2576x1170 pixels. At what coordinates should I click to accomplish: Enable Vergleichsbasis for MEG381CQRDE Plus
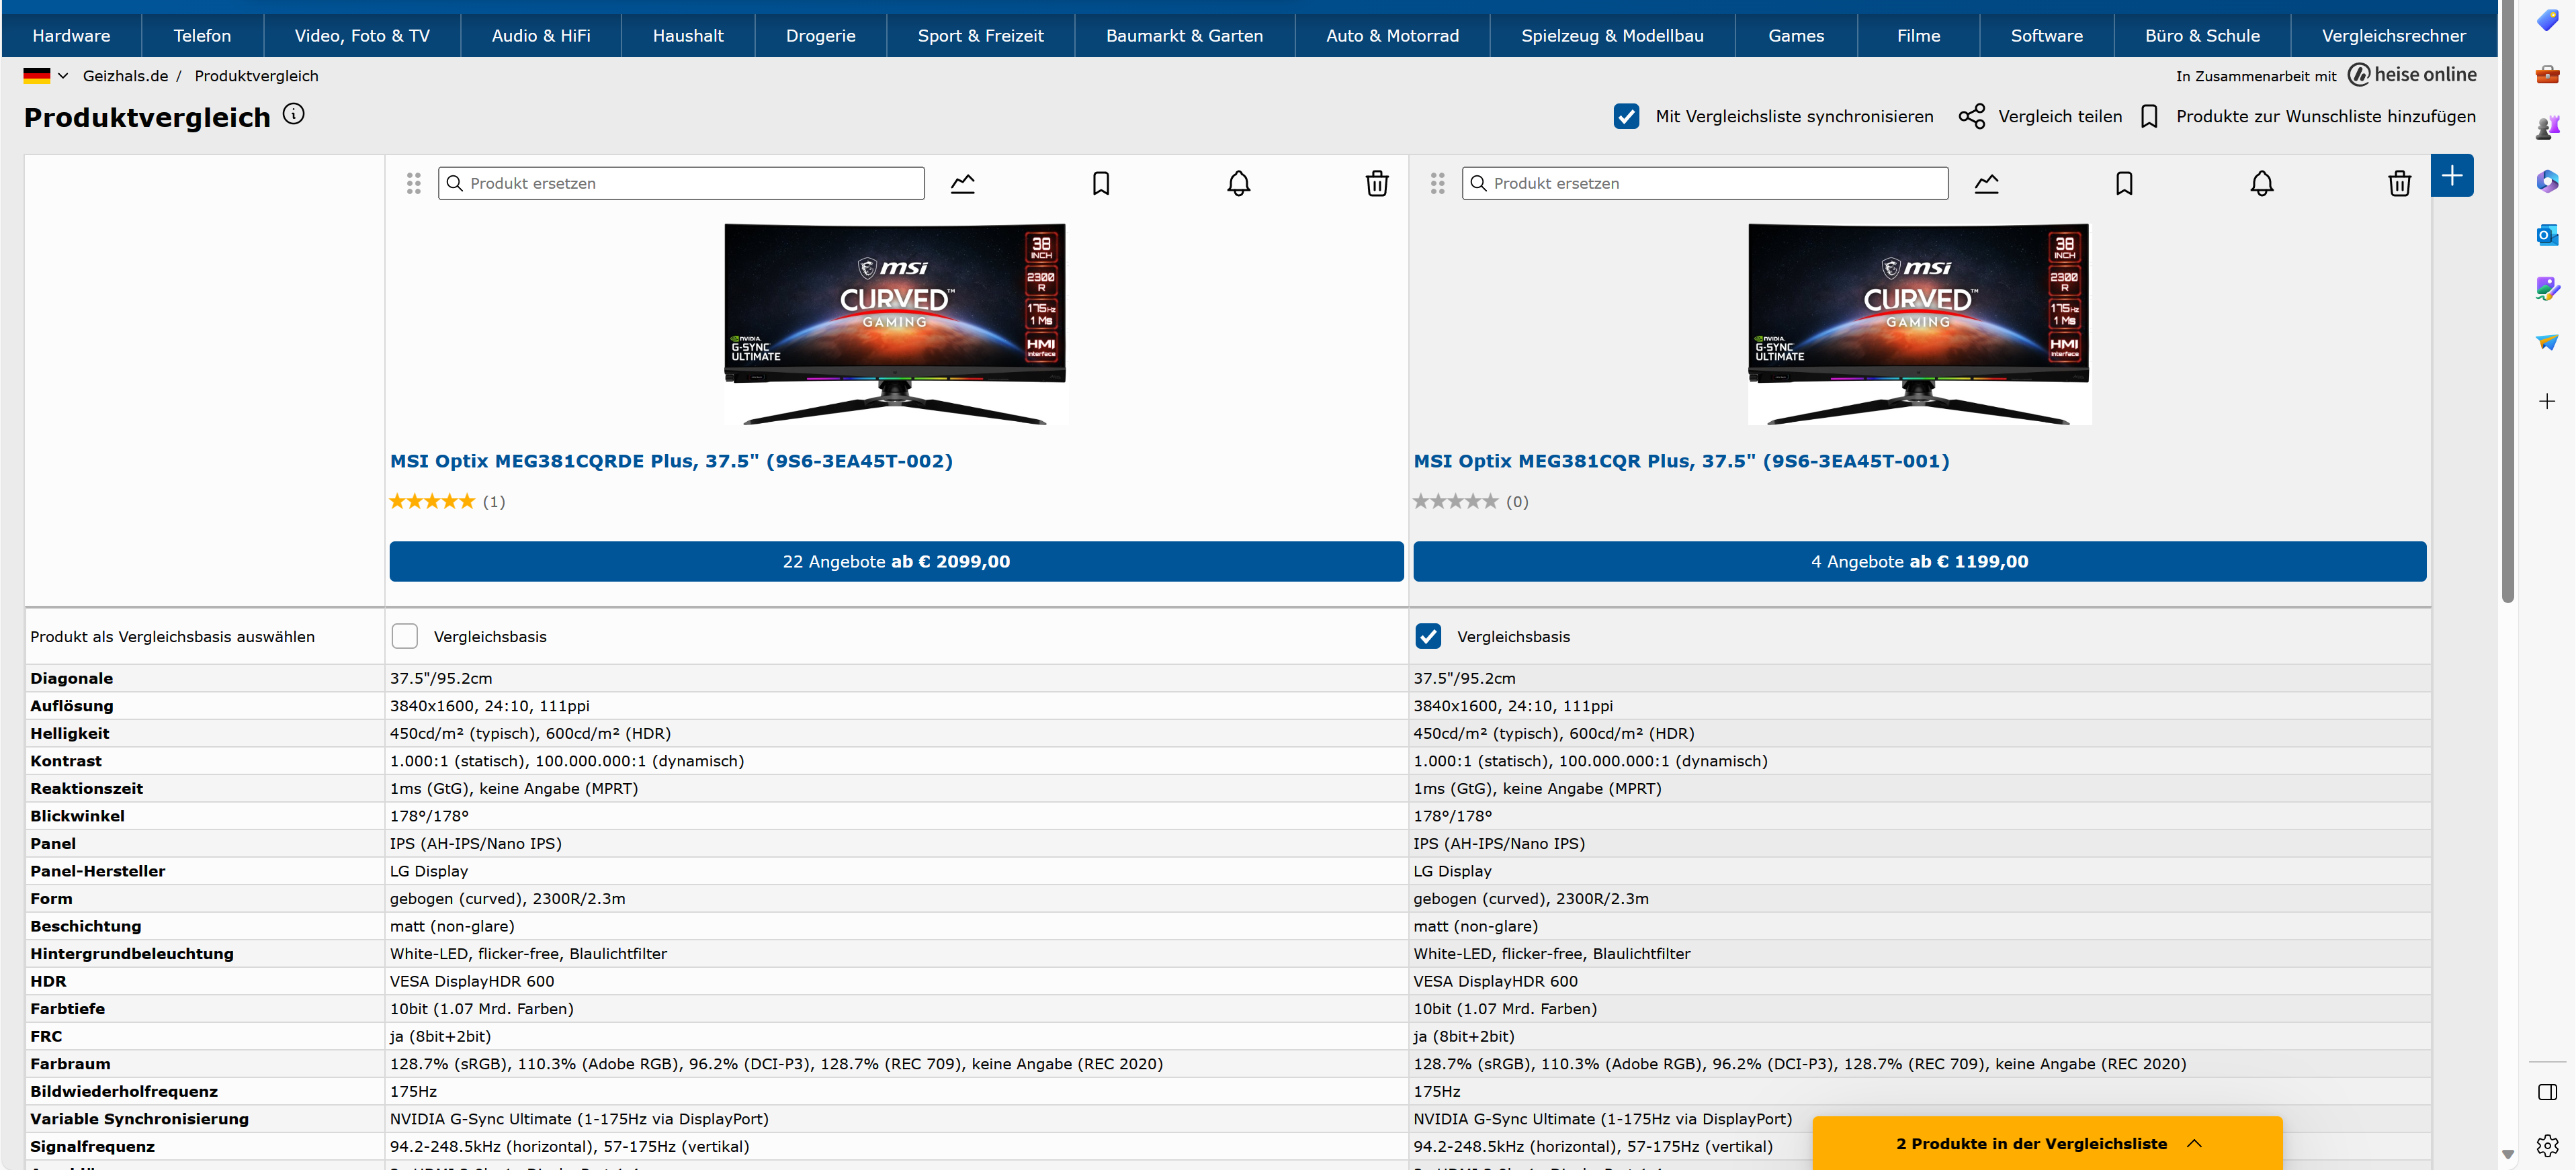tap(405, 636)
